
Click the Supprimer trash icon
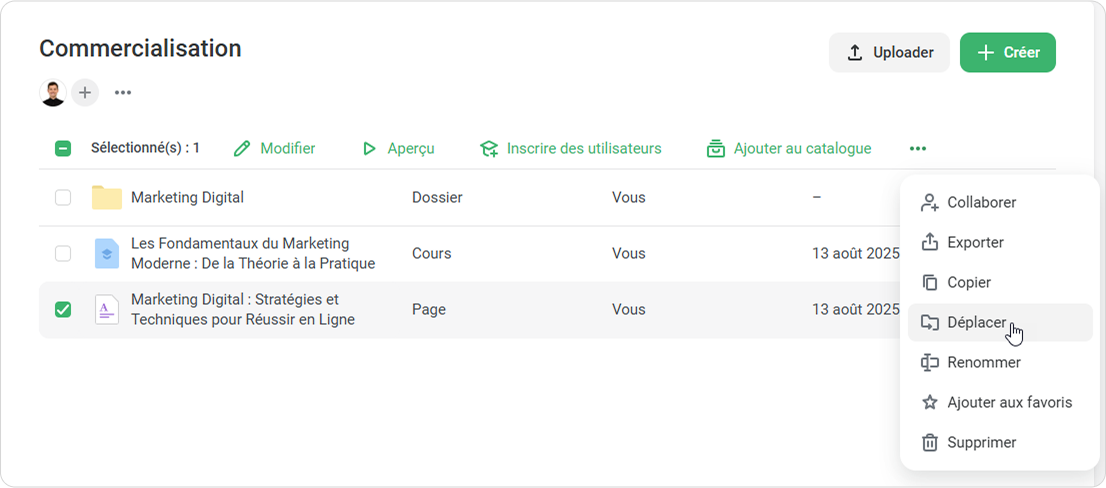coord(930,442)
